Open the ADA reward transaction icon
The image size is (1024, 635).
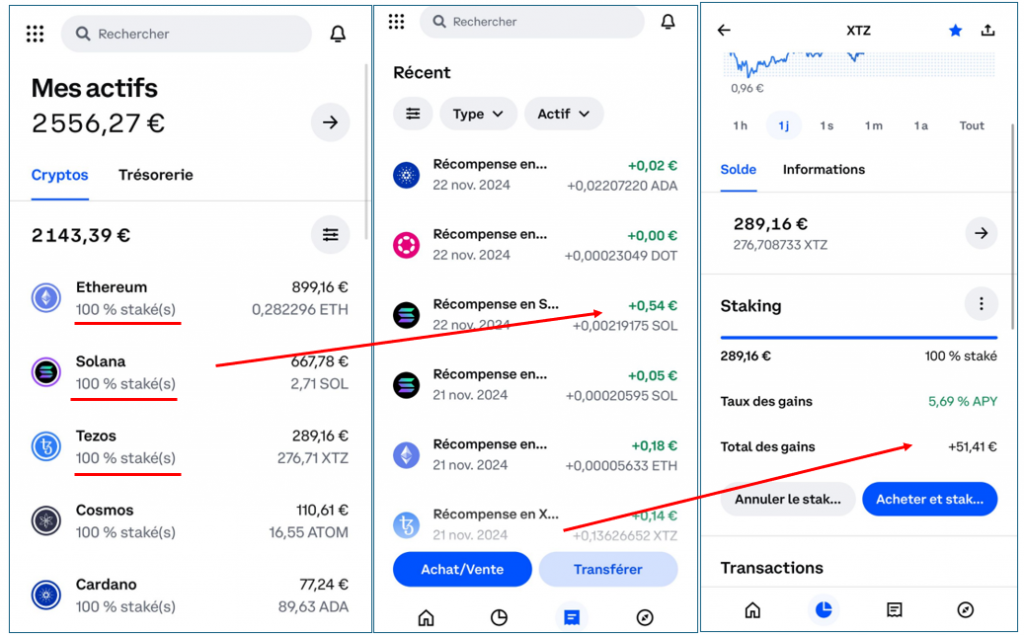click(406, 175)
